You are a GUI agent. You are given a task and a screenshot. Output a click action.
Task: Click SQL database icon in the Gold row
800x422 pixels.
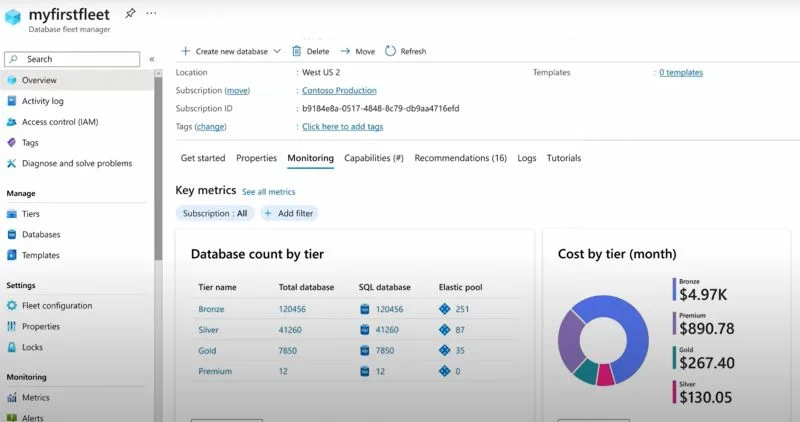[x=365, y=351]
